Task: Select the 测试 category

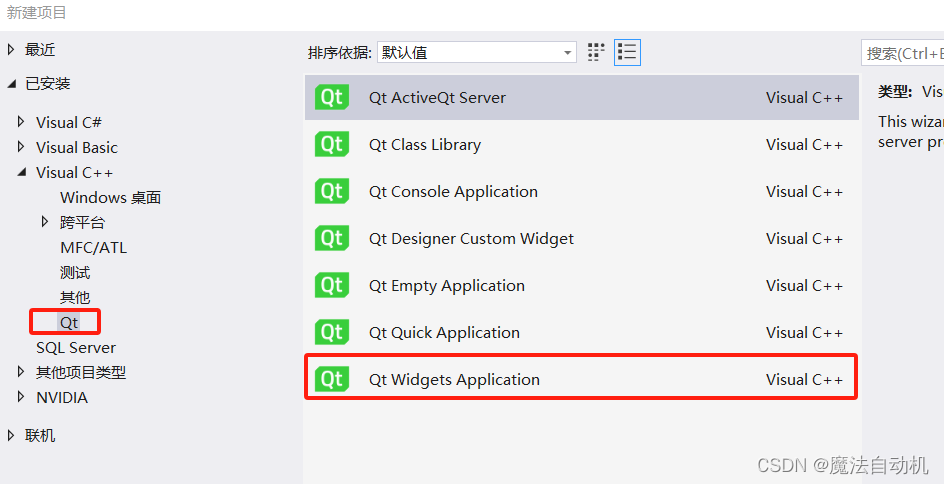Action: (75, 273)
